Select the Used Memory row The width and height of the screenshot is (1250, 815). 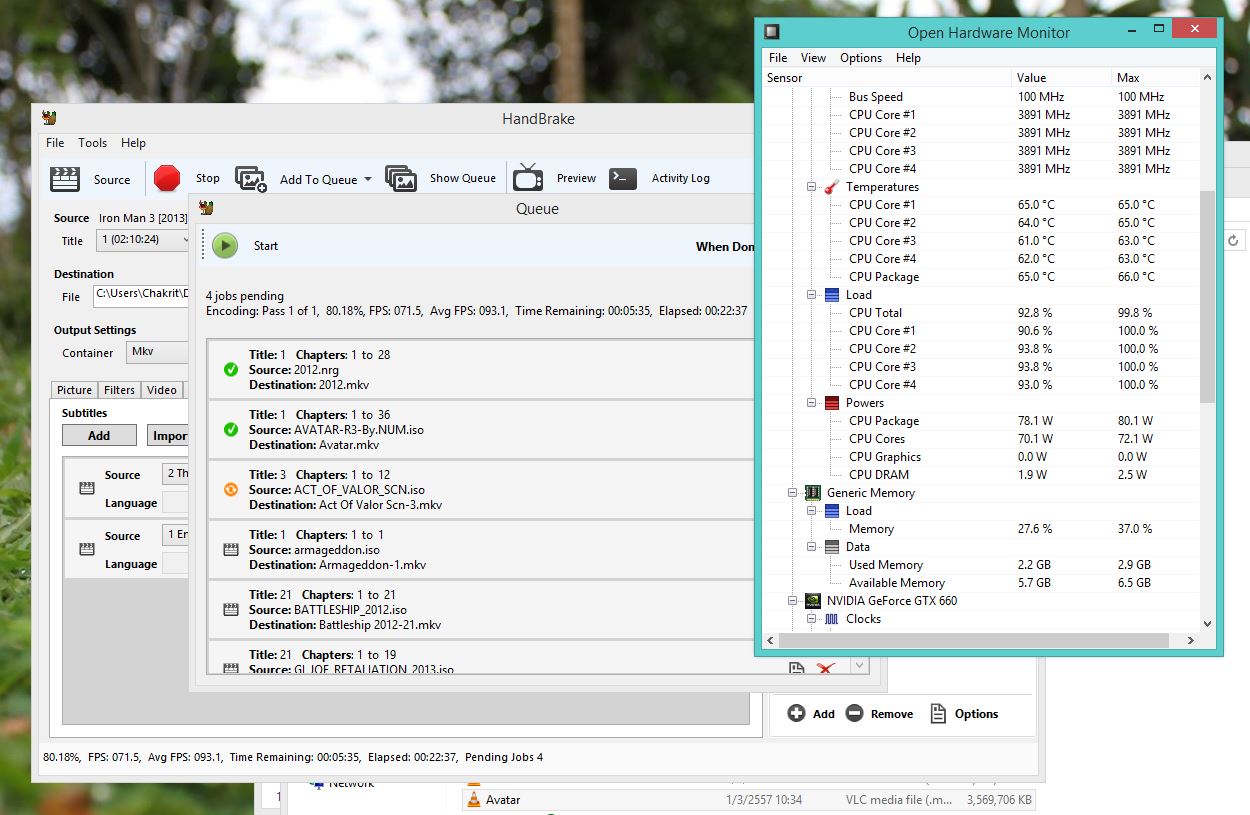pos(980,565)
